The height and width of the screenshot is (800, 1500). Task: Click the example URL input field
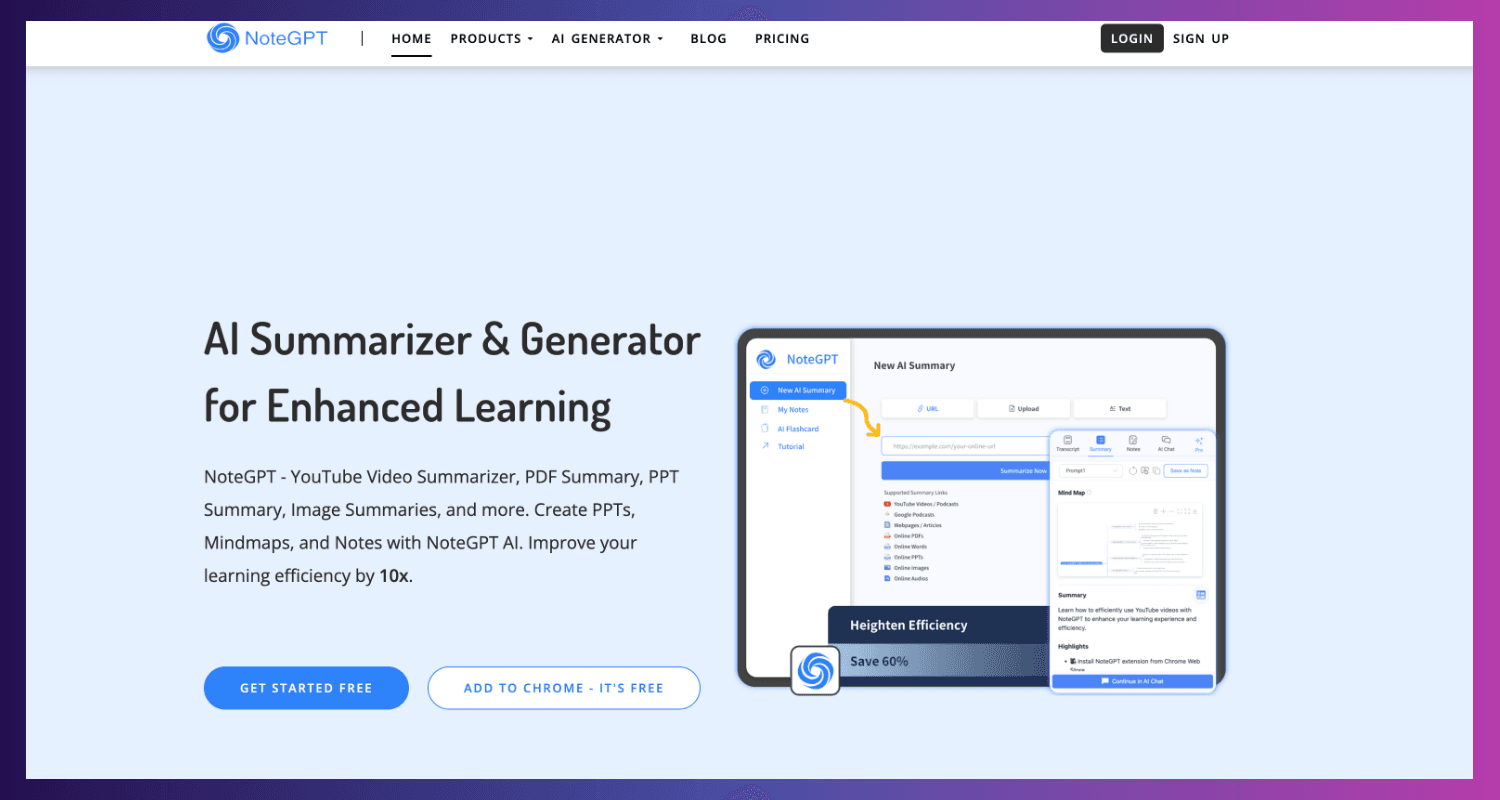[x=966, y=446]
